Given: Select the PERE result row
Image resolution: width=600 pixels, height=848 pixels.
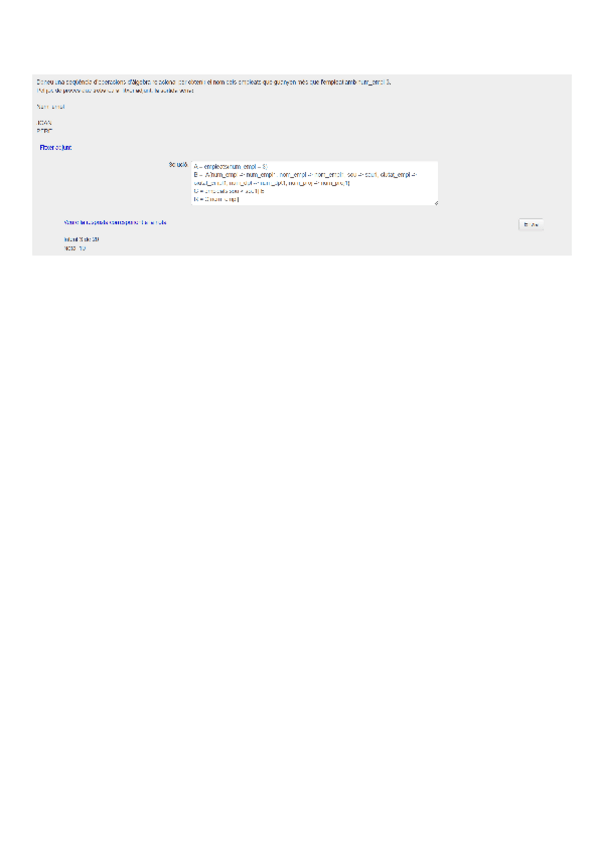Looking at the screenshot, I should coord(44,130).
